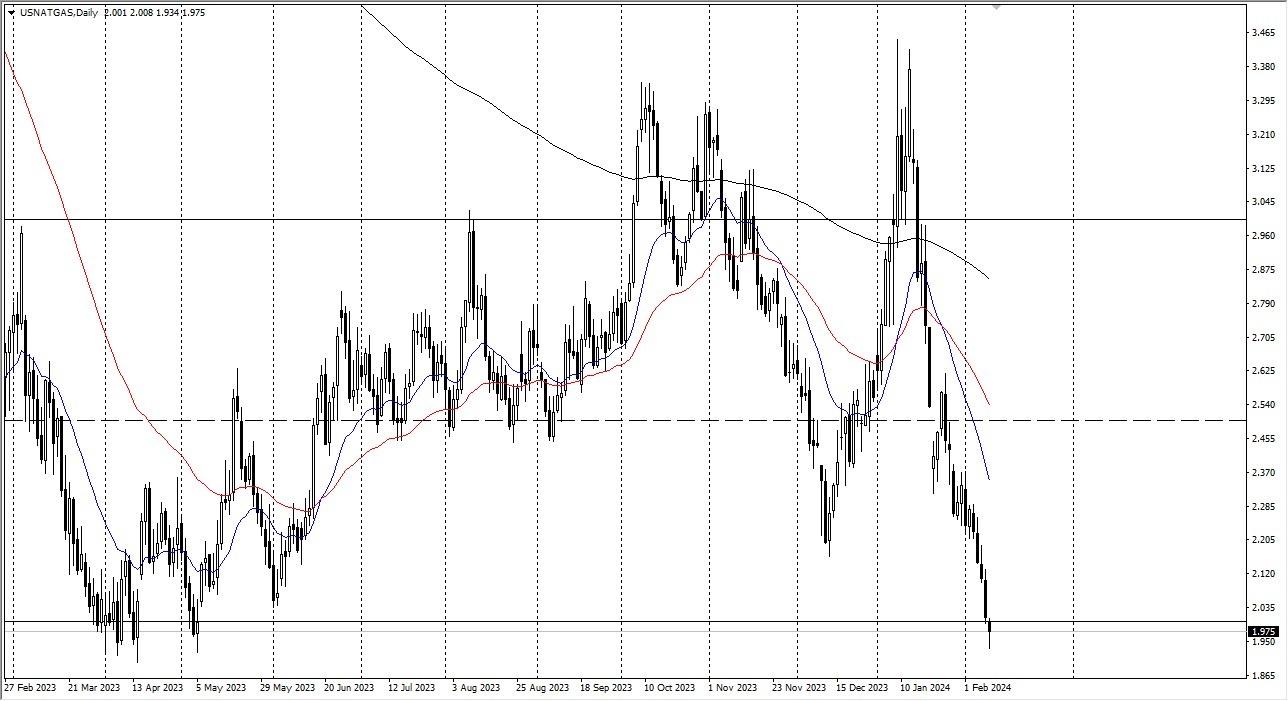Image resolution: width=1288 pixels, height=701 pixels.
Task: Click the 18 Sep 2023 date label
Action: click(607, 688)
